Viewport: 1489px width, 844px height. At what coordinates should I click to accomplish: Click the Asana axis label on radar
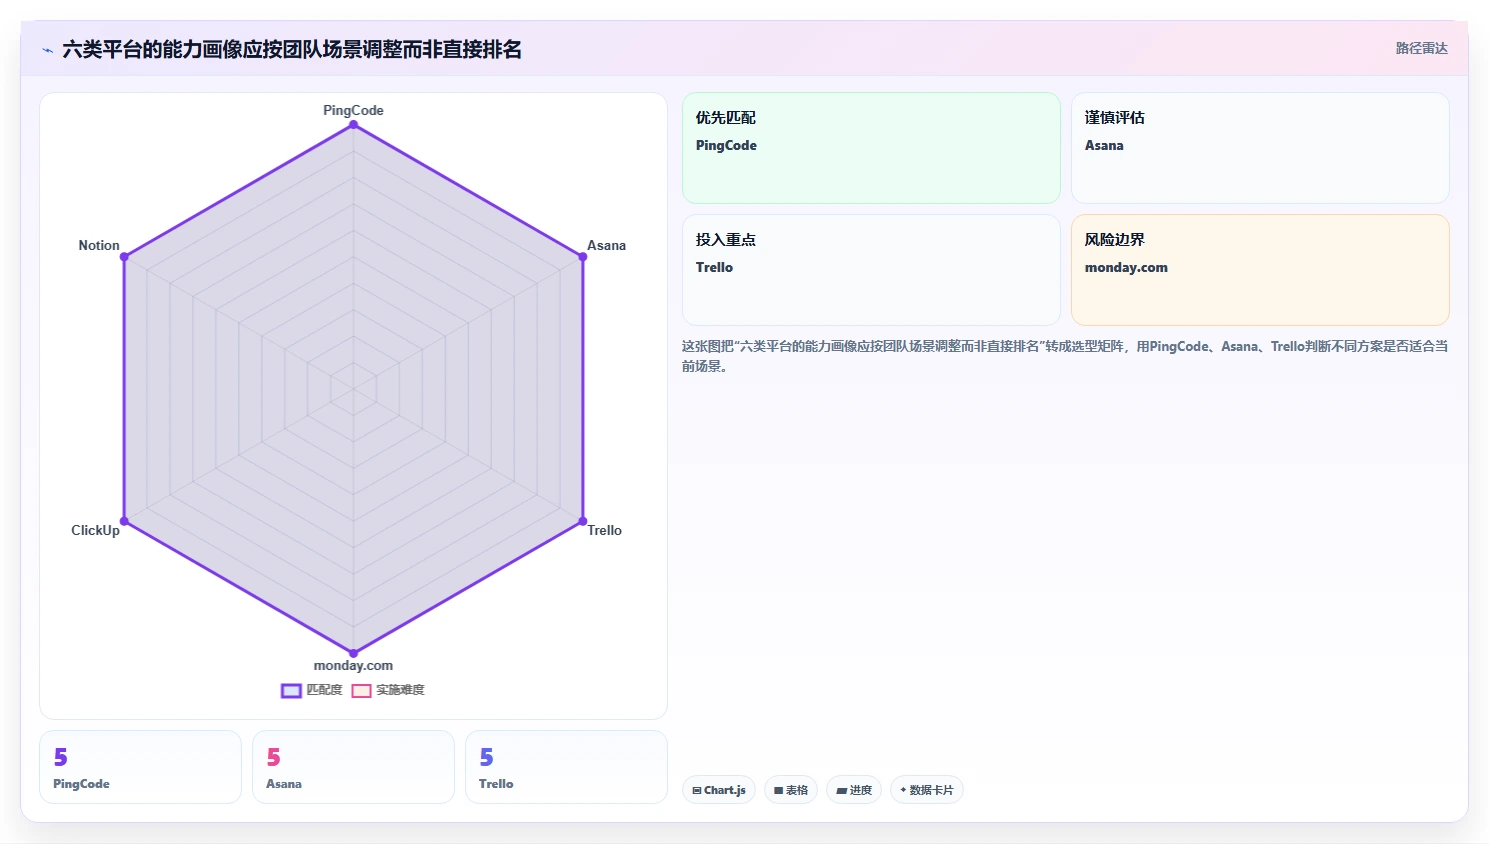tap(606, 245)
